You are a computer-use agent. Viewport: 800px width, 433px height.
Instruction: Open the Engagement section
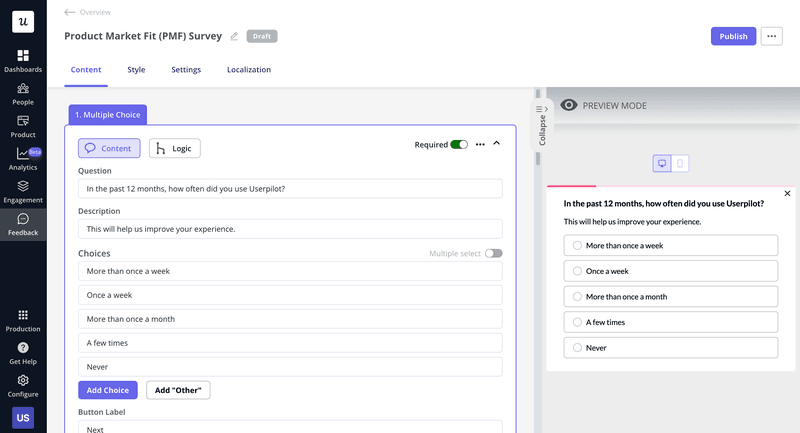pos(23,192)
